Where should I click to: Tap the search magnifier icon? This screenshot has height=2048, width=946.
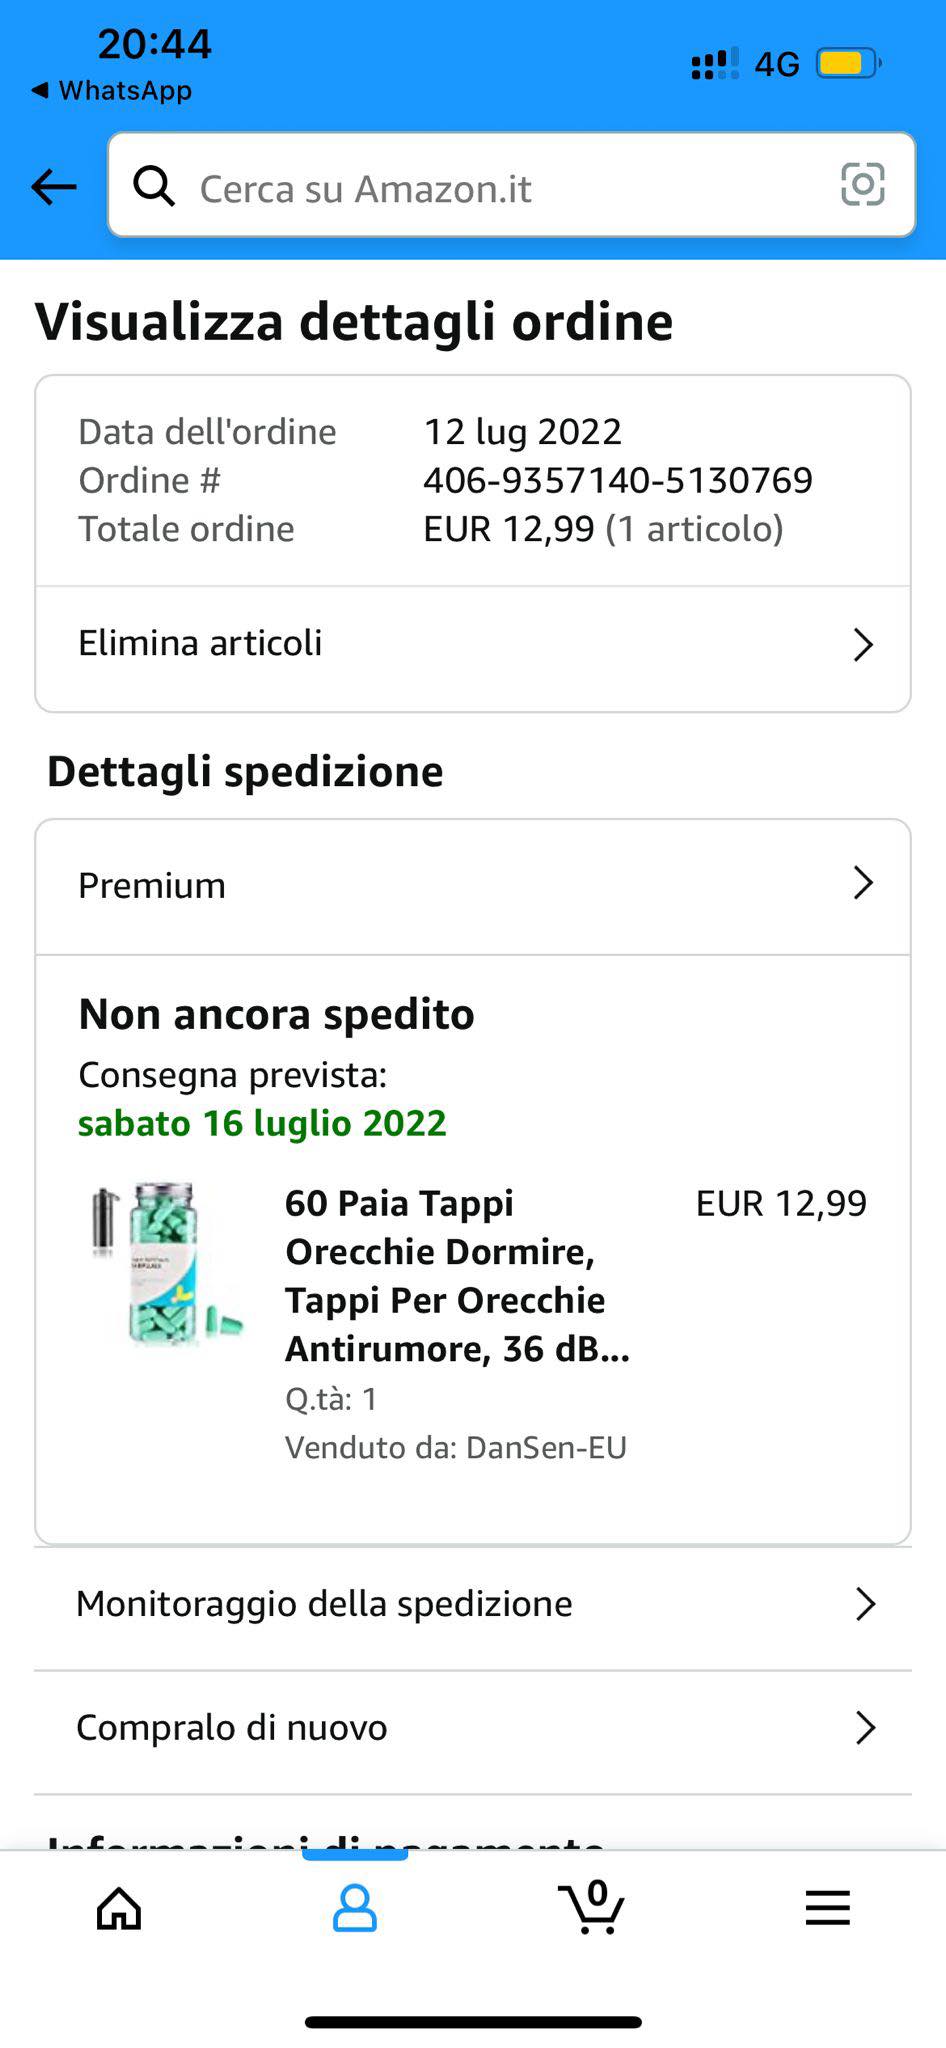coord(154,186)
